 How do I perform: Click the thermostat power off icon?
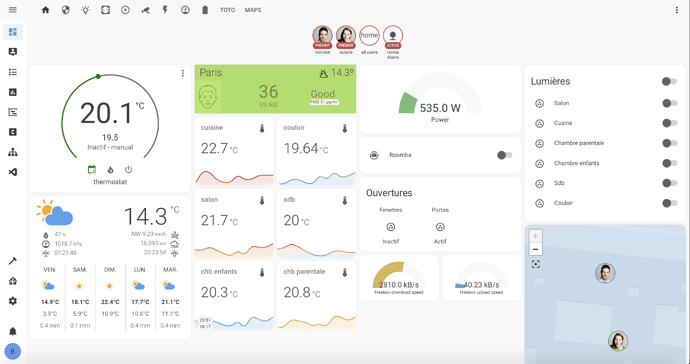click(128, 169)
